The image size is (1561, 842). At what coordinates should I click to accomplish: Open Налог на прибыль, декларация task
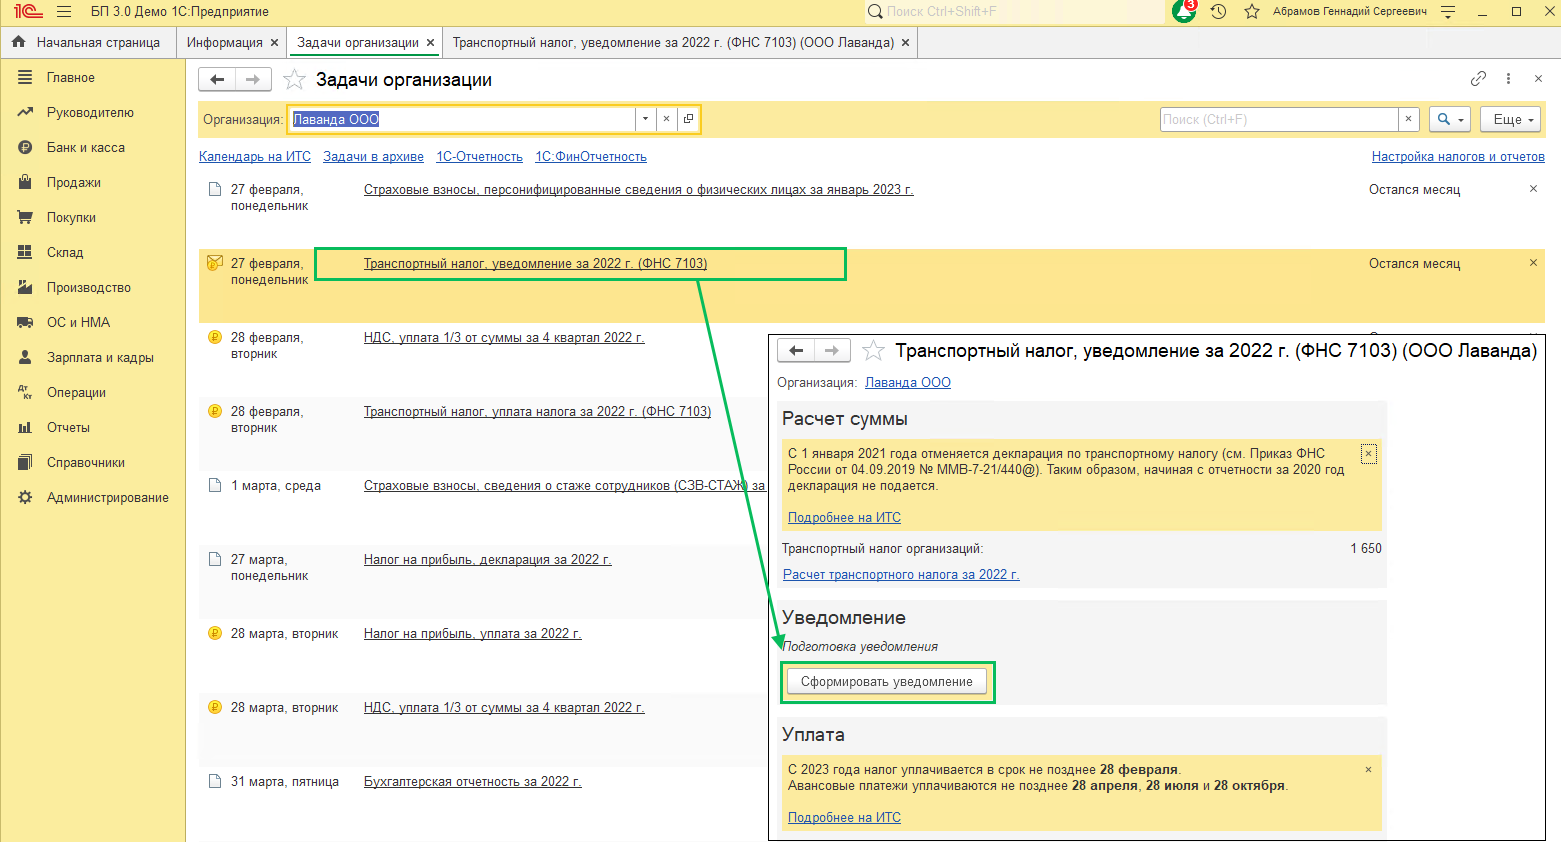(487, 560)
